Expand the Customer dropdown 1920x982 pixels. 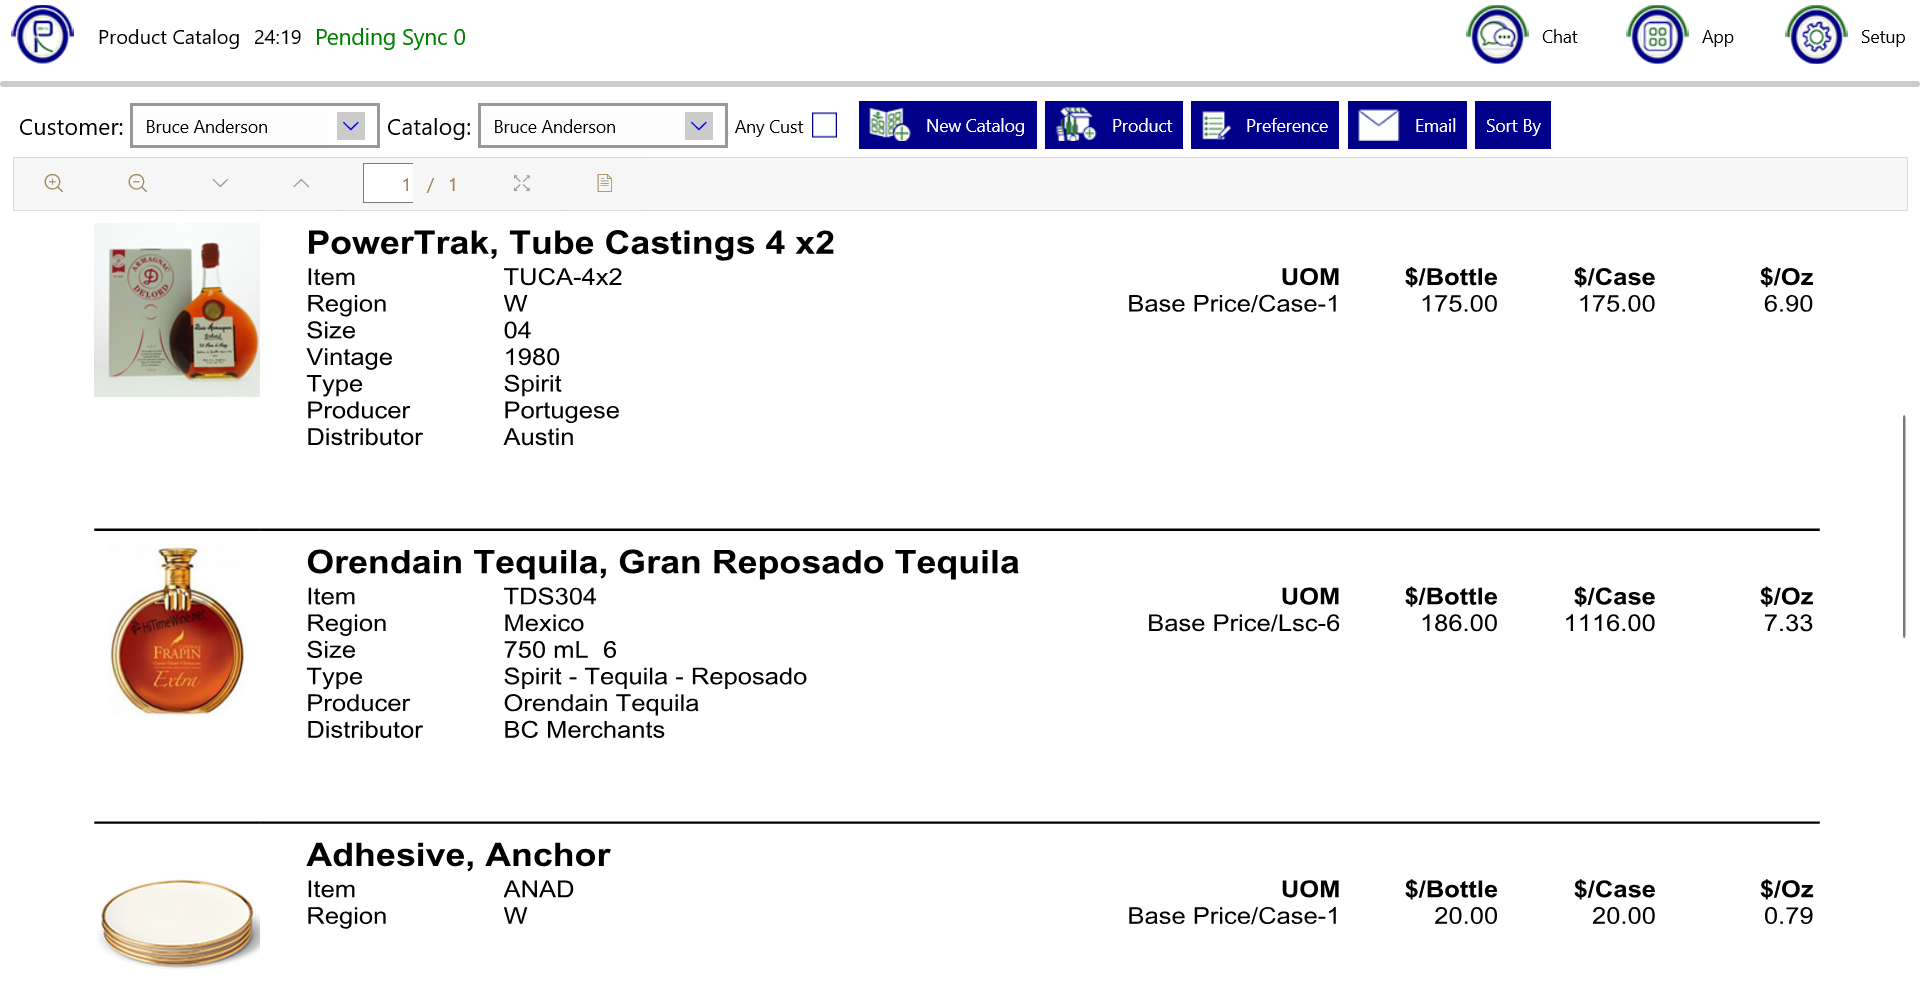pyautogui.click(x=350, y=126)
